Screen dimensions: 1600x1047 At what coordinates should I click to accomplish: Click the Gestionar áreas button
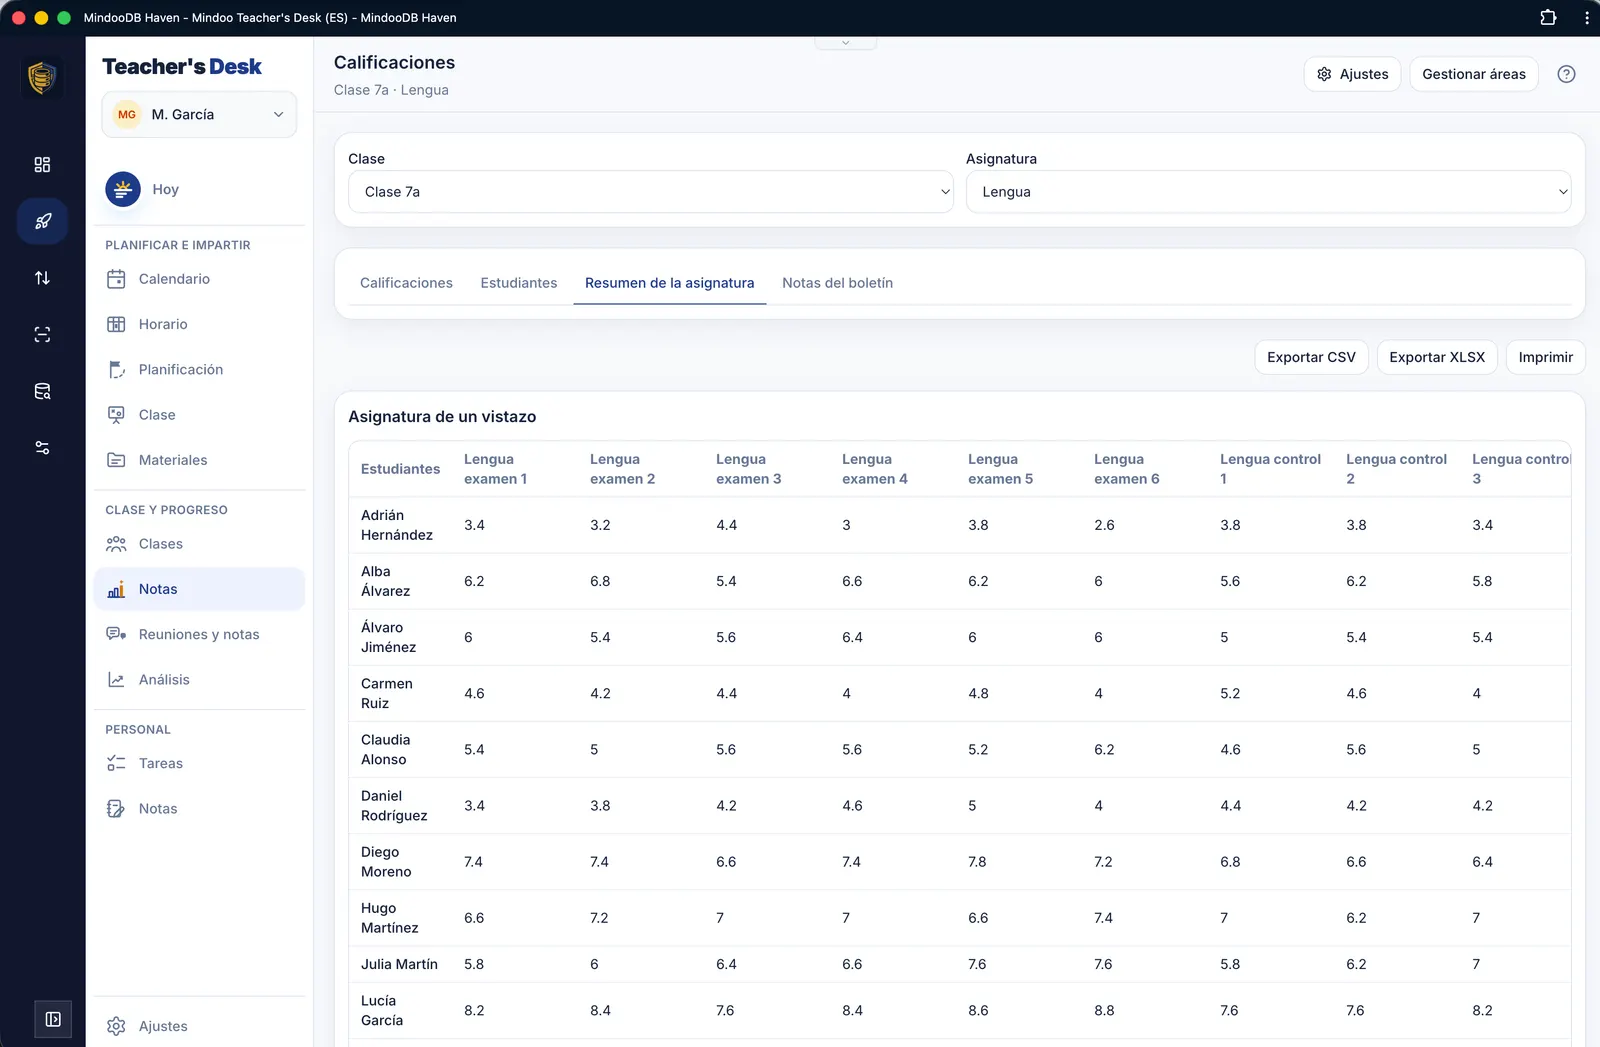[x=1474, y=74]
